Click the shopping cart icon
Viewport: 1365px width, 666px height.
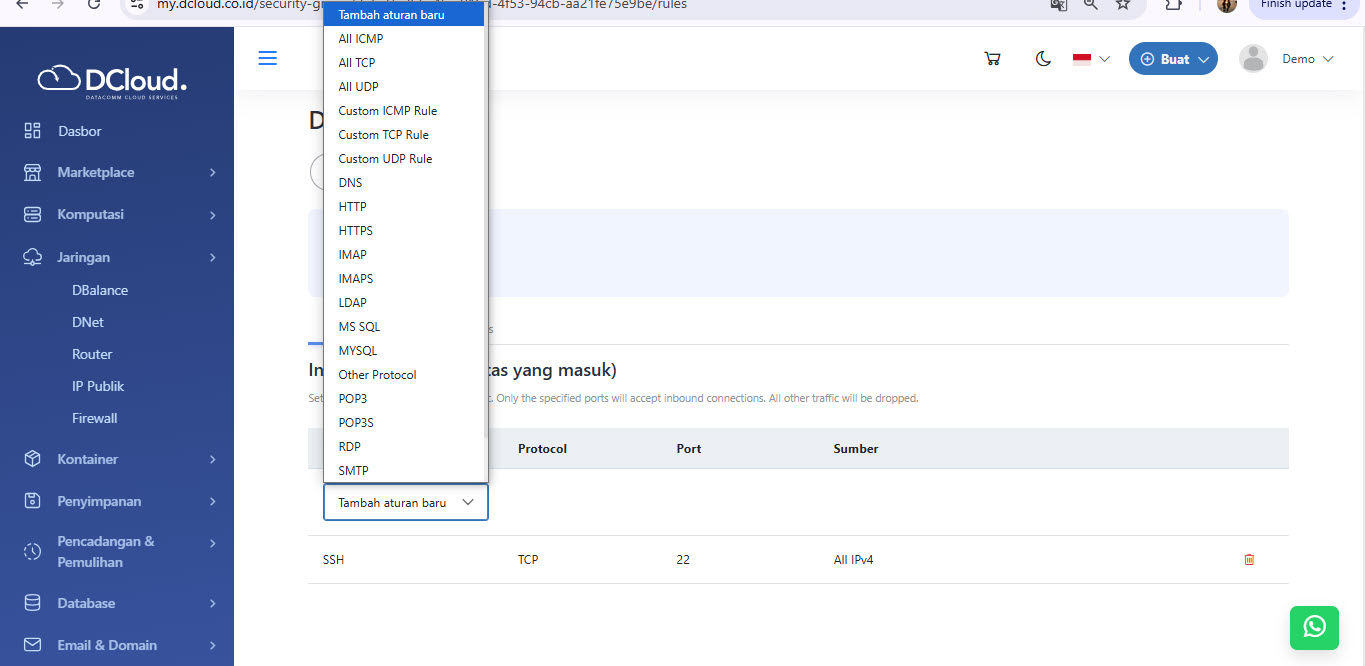point(992,59)
